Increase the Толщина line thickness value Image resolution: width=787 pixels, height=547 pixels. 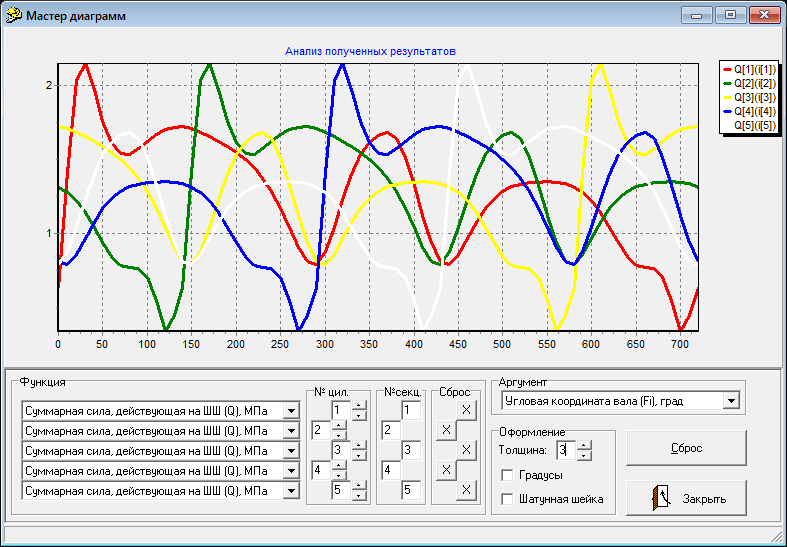(584, 446)
